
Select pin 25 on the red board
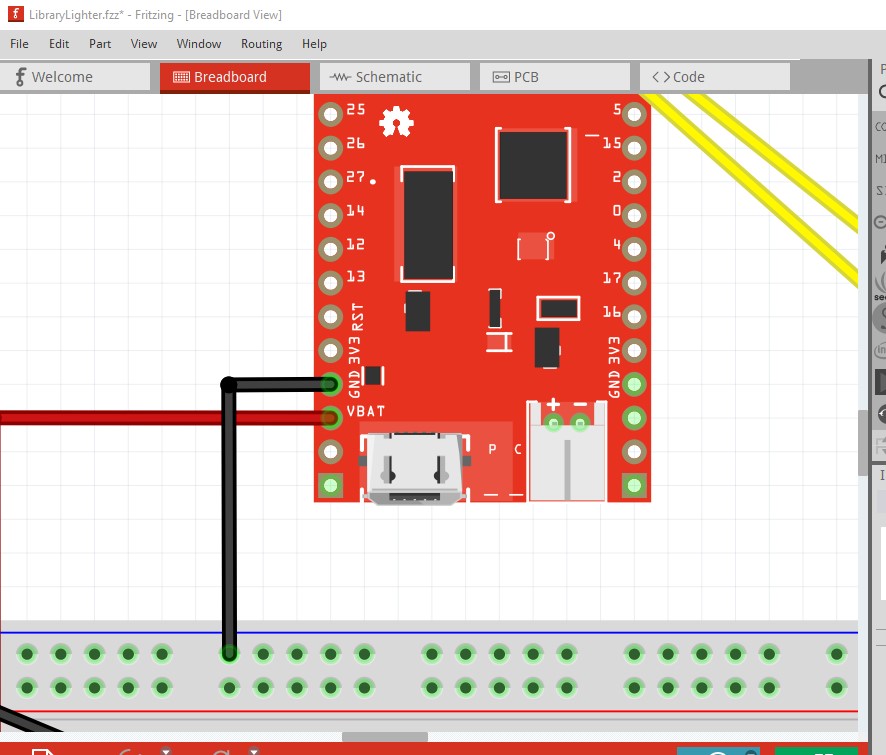tap(331, 114)
